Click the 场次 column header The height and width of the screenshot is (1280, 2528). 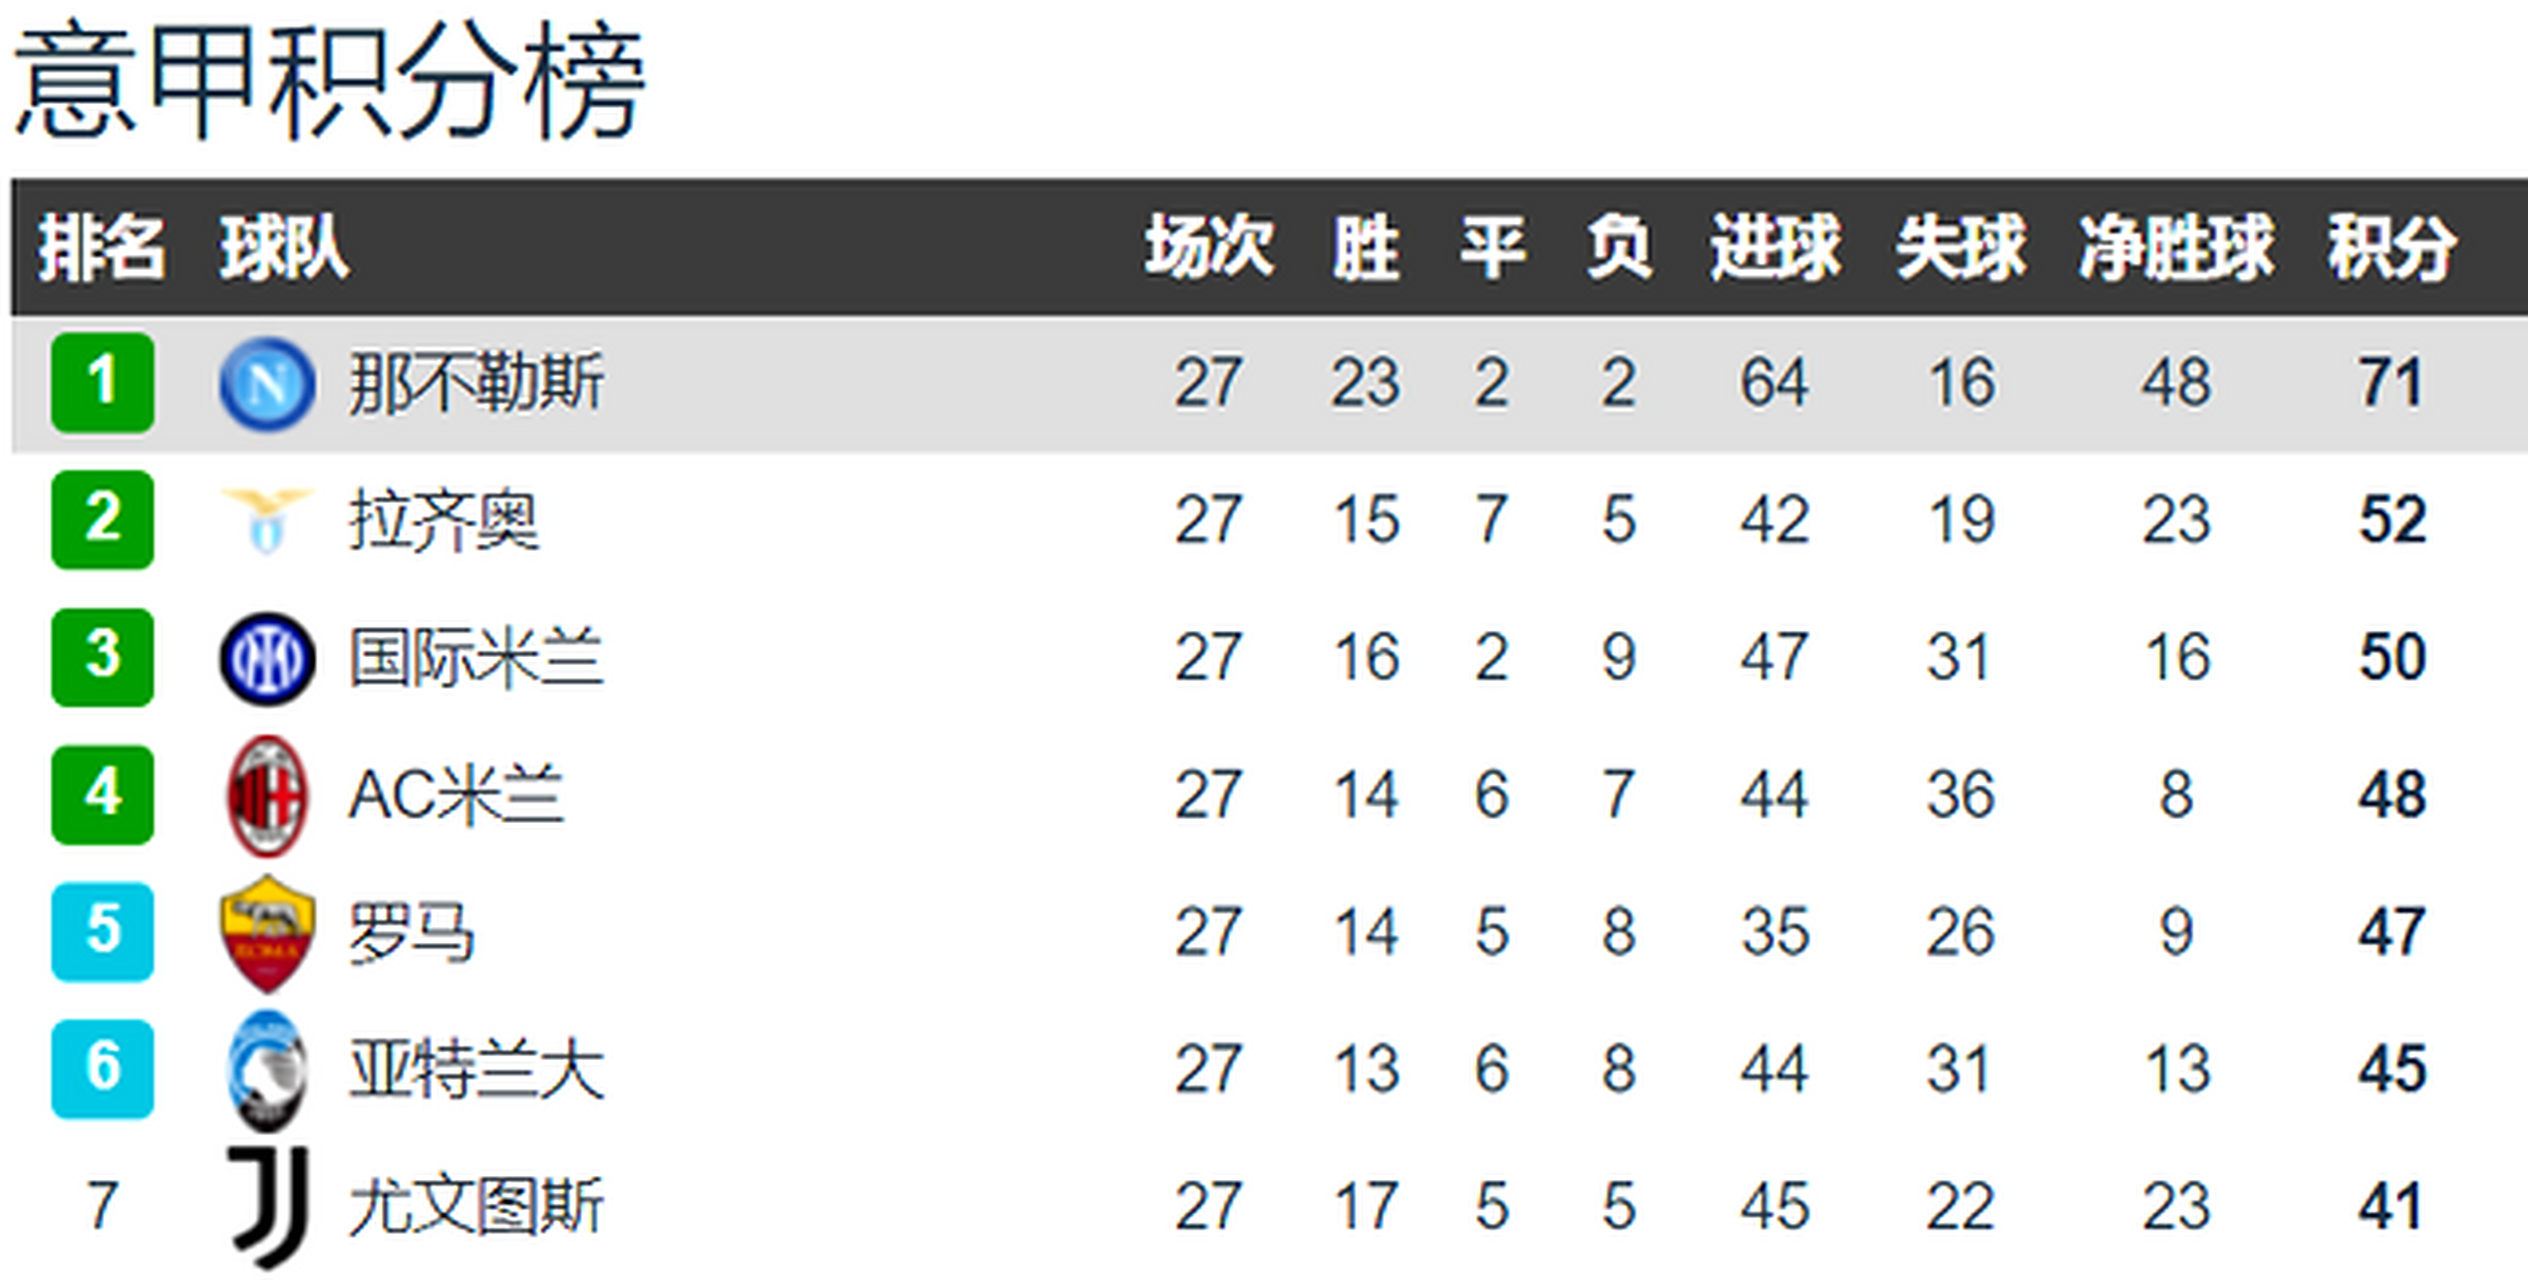tap(1209, 247)
